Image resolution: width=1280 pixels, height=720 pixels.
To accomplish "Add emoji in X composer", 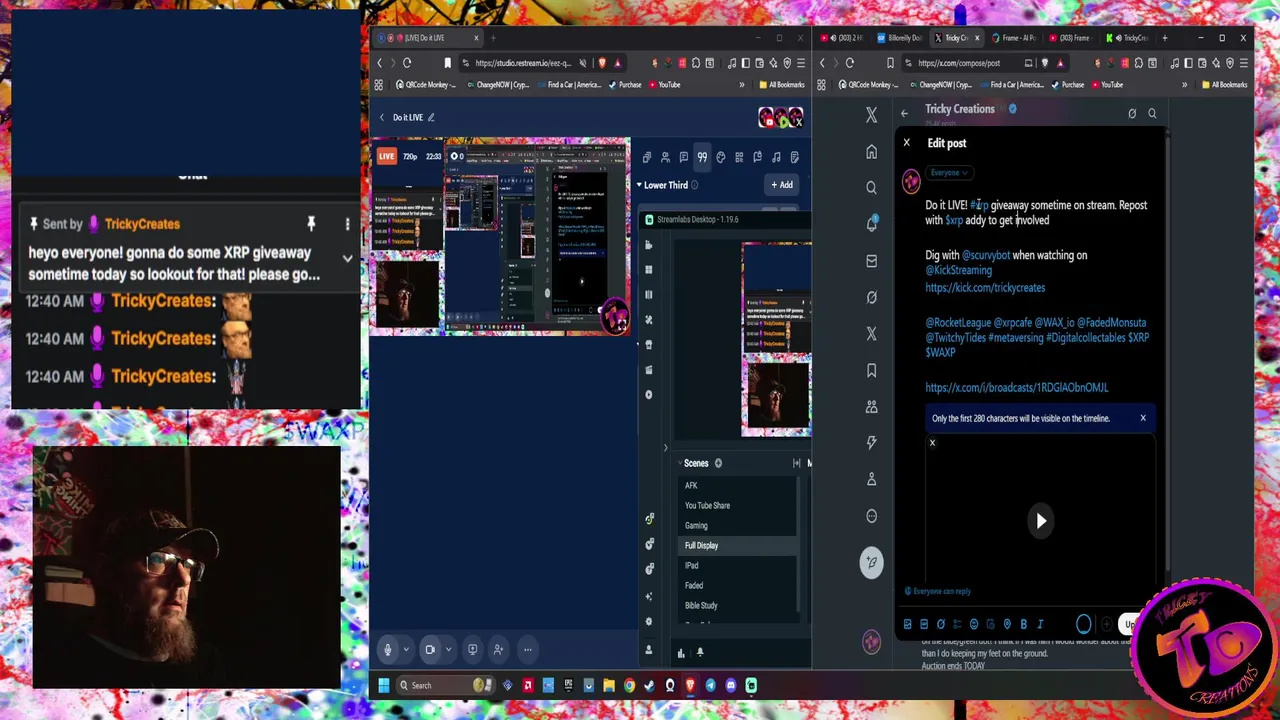I will (974, 624).
